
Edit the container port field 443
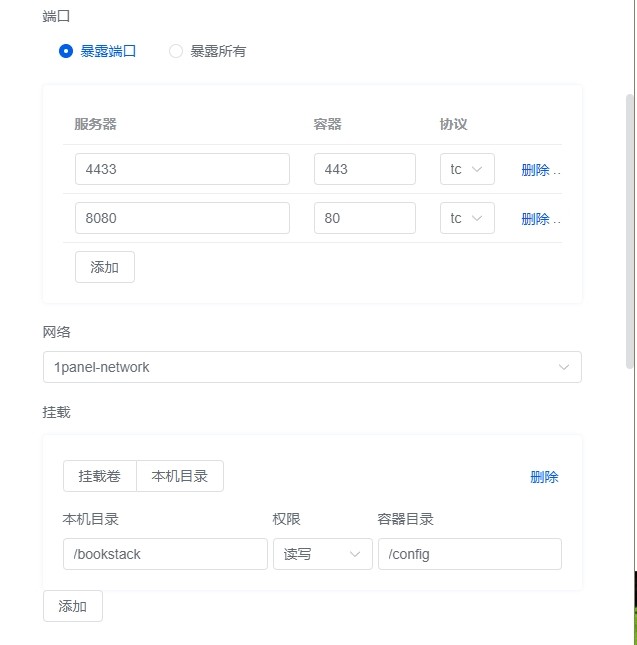365,169
